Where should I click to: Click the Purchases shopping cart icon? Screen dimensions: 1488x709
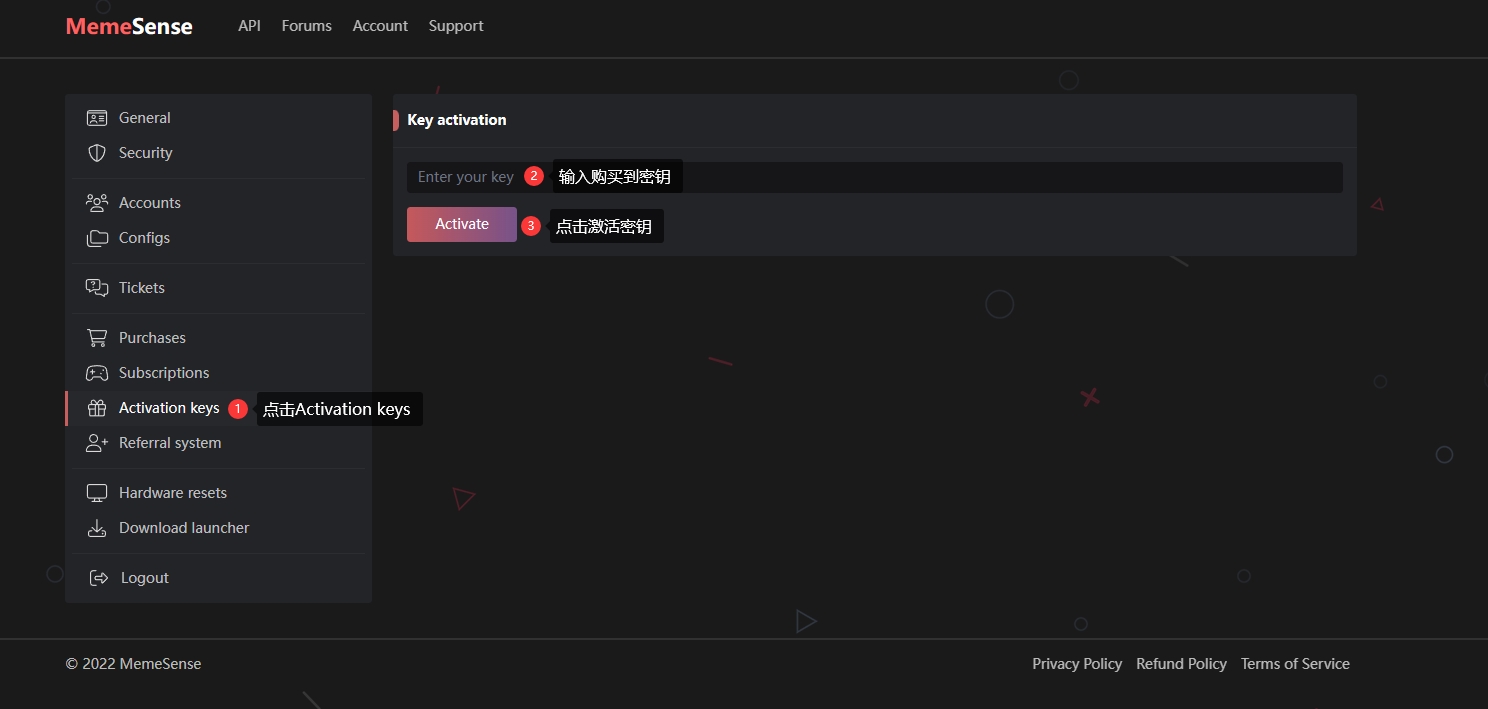(x=97, y=338)
